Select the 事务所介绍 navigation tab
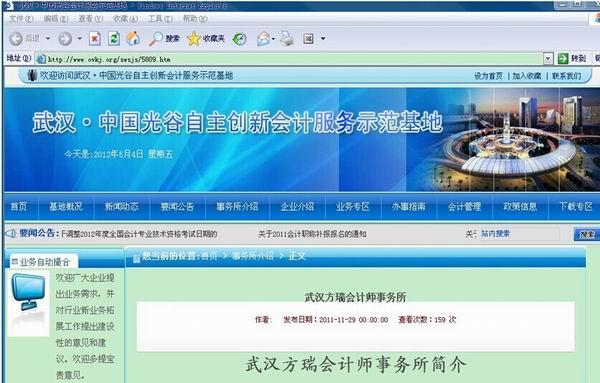The image size is (600, 383). [237, 207]
